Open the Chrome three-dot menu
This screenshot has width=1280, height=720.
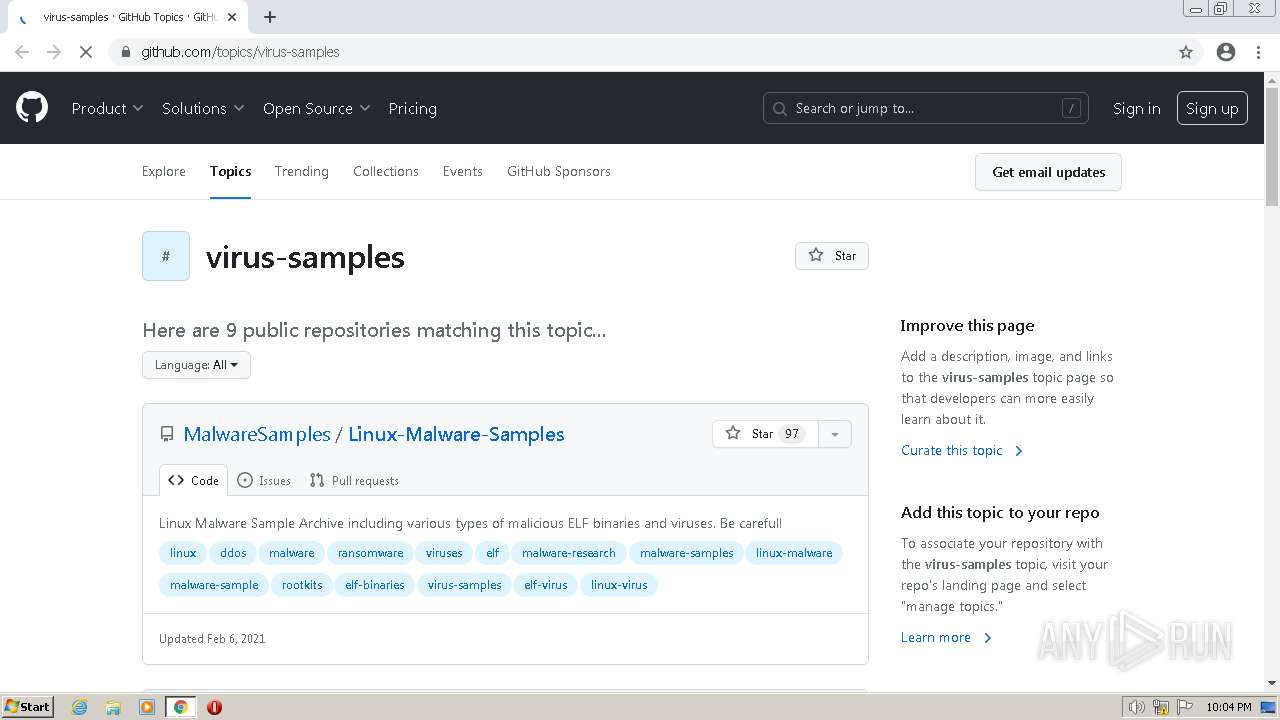click(1259, 52)
